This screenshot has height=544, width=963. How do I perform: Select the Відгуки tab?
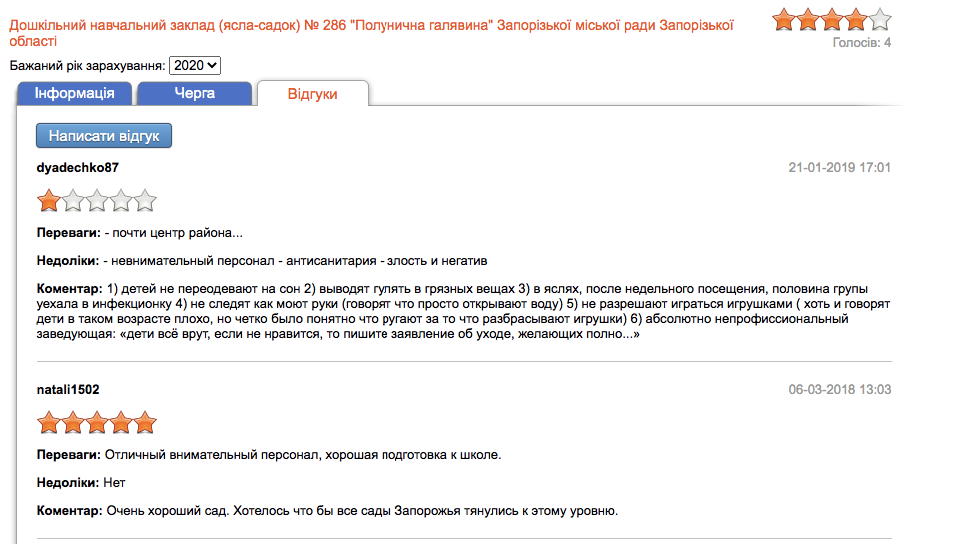pos(312,93)
